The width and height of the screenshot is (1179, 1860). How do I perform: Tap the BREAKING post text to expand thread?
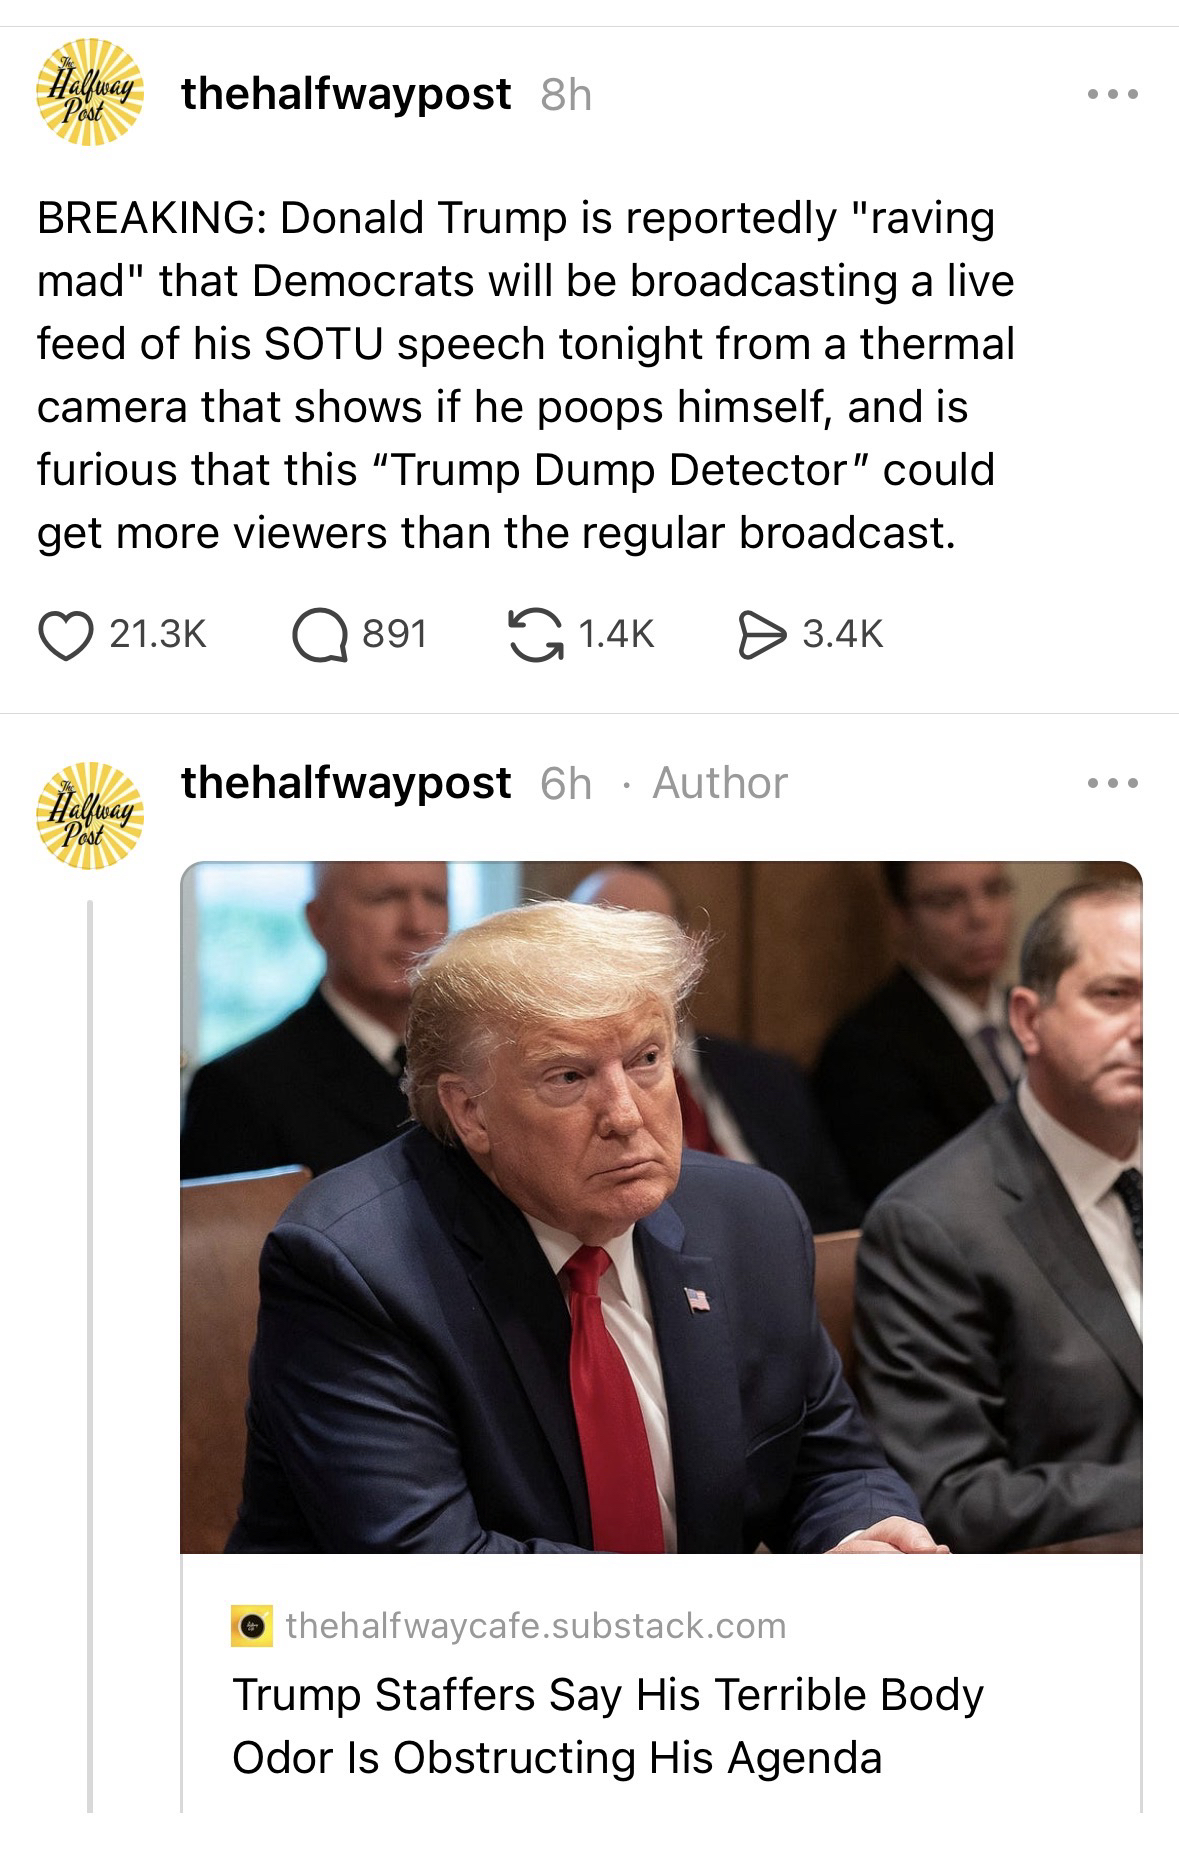click(x=526, y=375)
